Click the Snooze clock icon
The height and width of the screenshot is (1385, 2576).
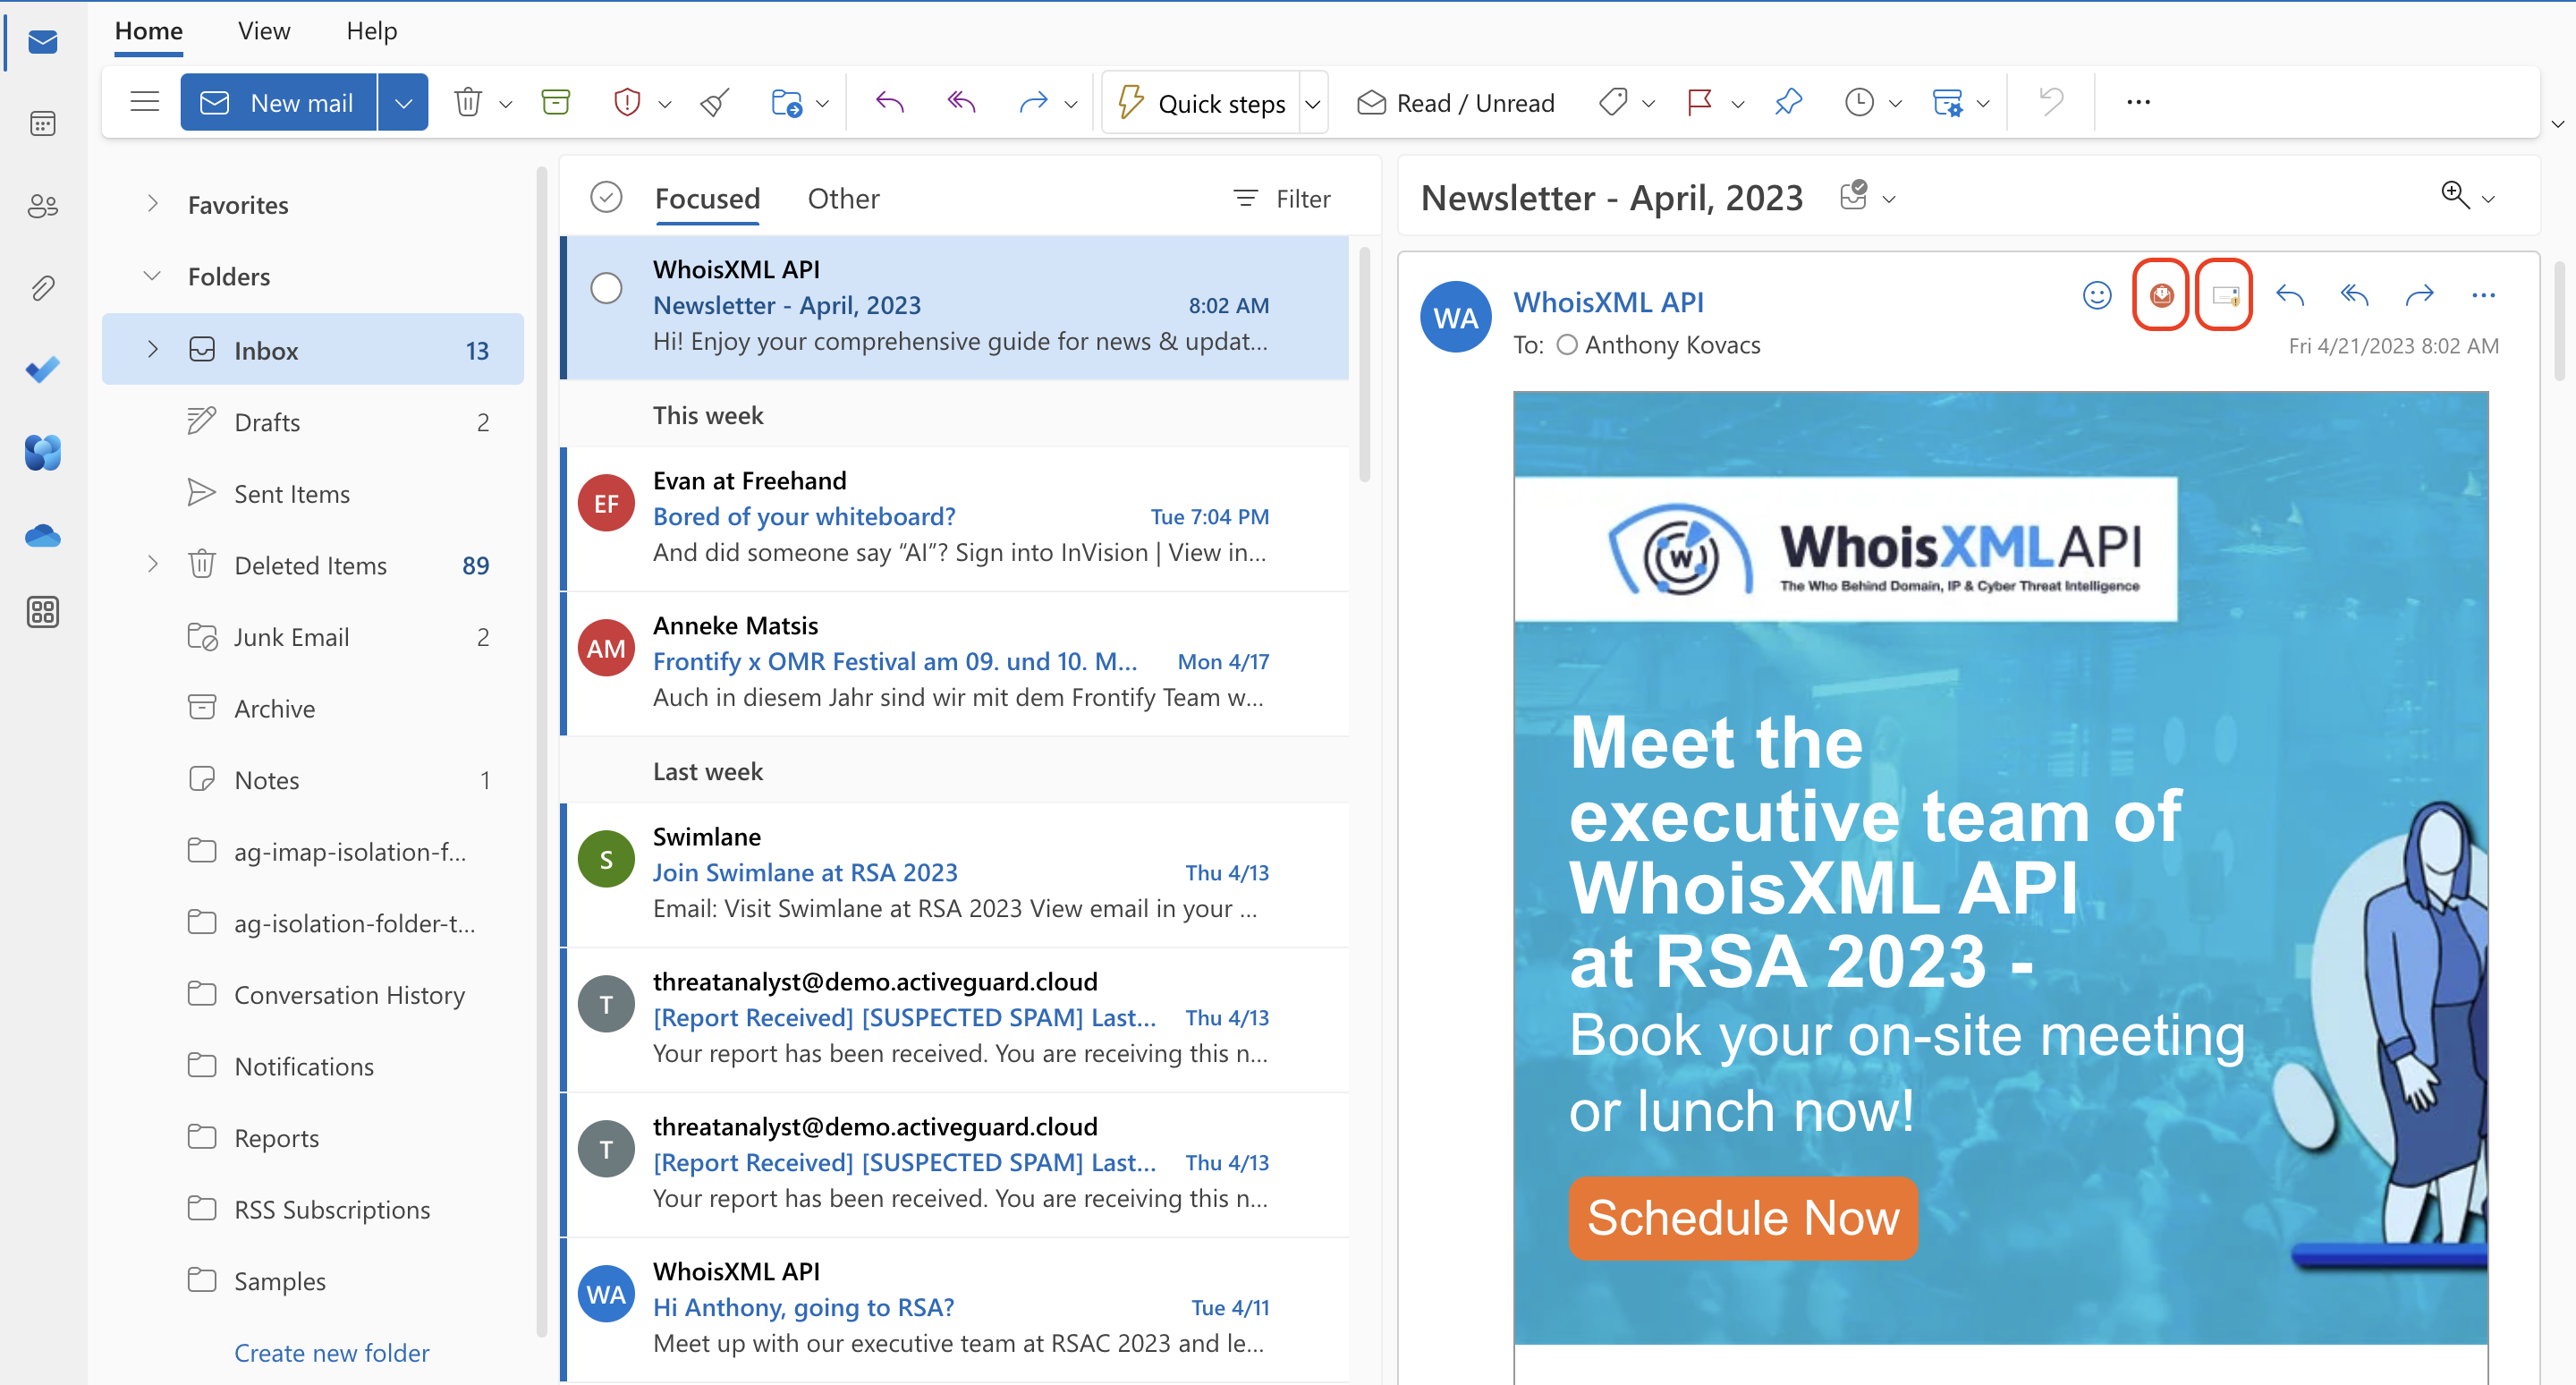pos(1859,102)
